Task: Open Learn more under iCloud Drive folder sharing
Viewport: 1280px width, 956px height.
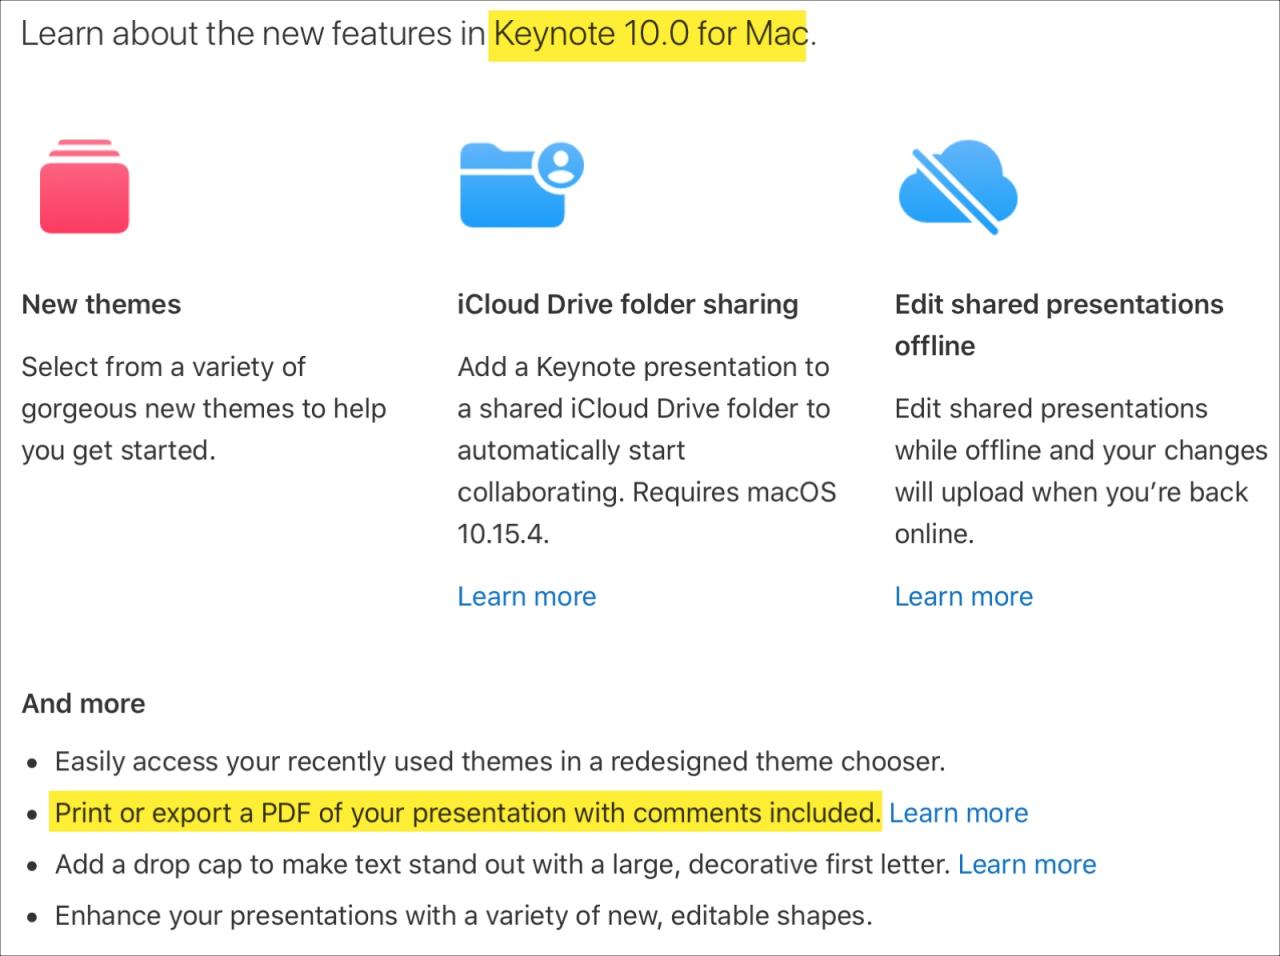Action: coord(527,596)
